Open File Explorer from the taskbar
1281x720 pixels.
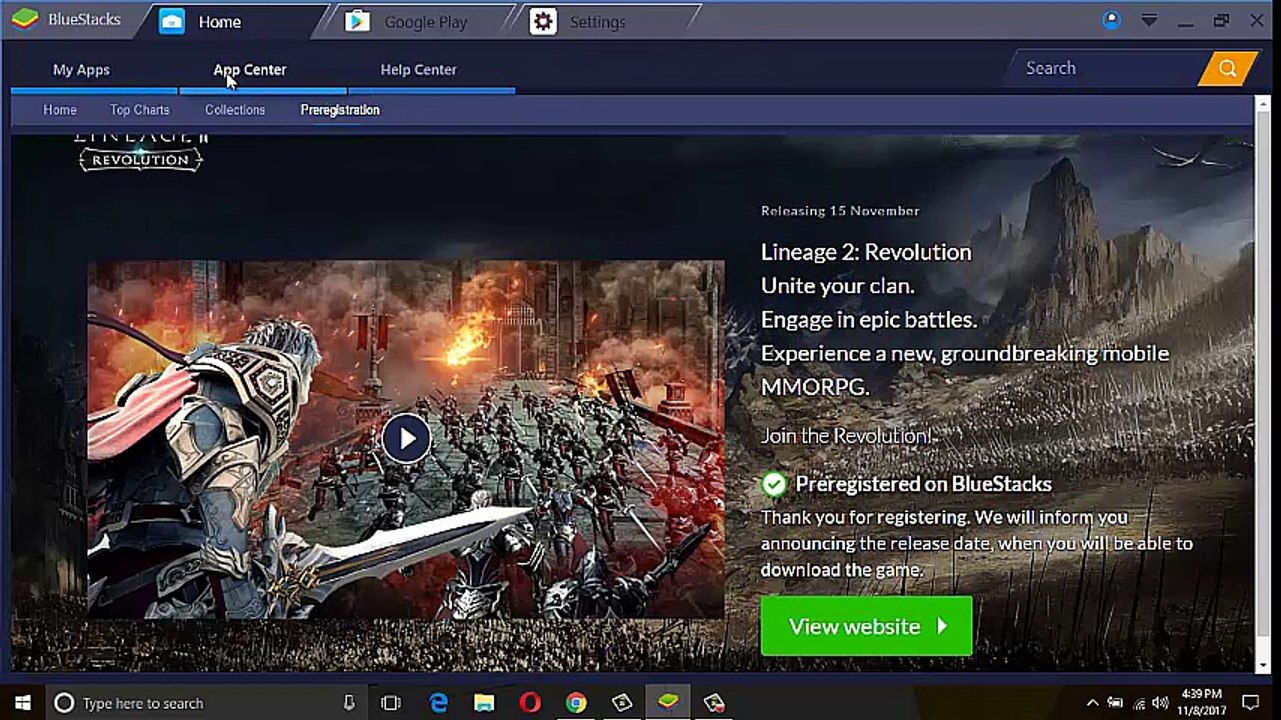coord(484,703)
